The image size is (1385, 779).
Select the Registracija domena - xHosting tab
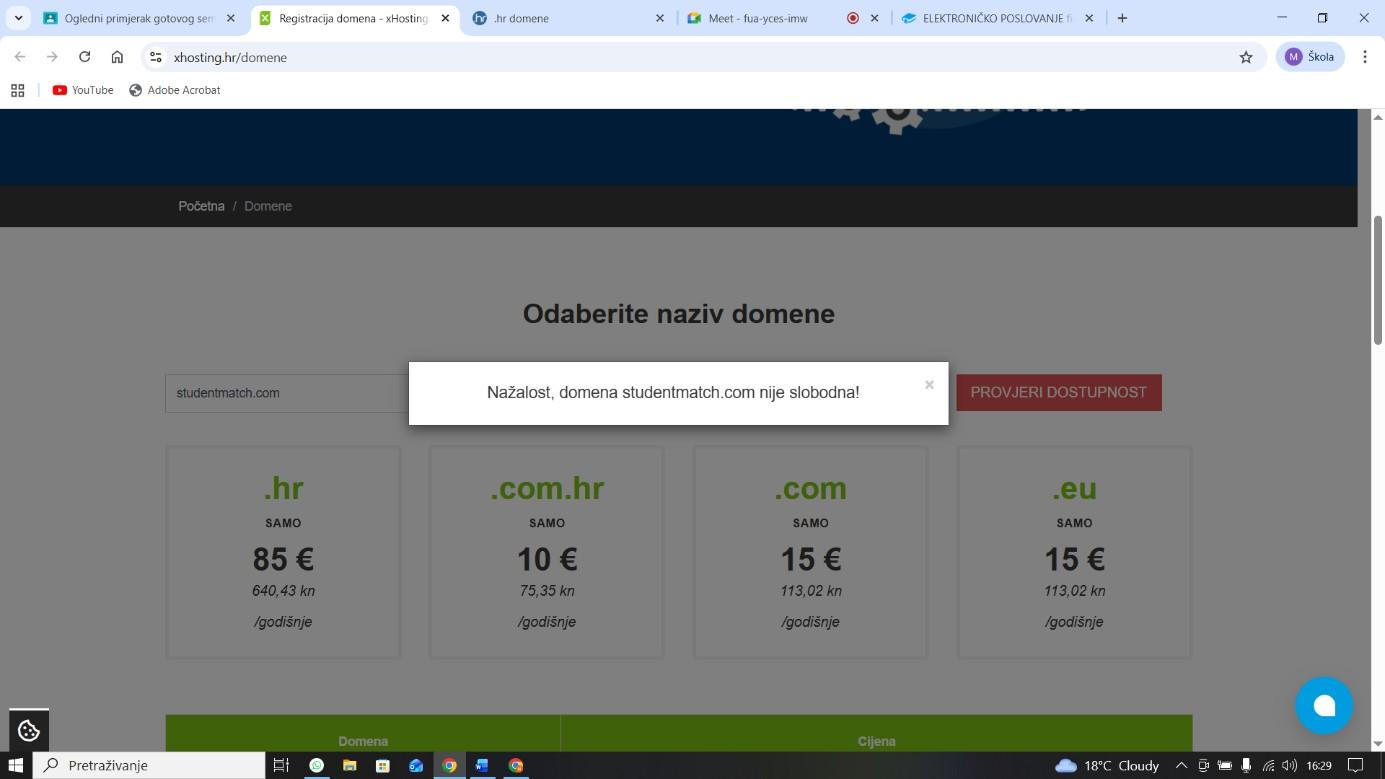coord(354,18)
